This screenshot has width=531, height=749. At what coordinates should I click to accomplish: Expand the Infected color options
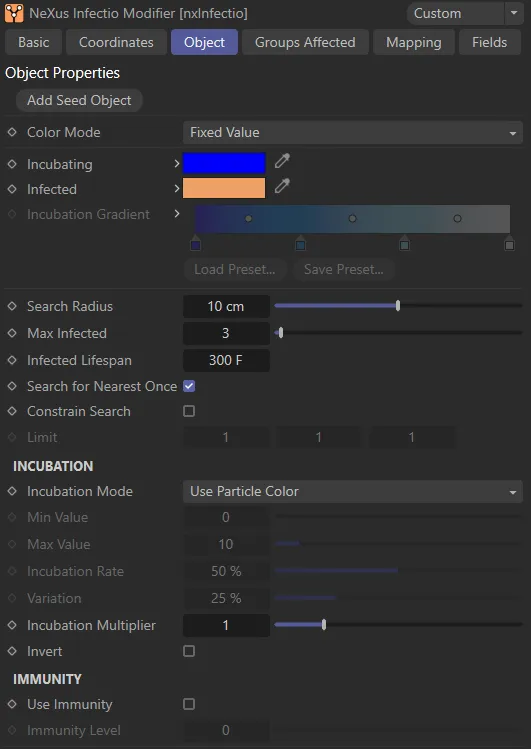coord(177,189)
